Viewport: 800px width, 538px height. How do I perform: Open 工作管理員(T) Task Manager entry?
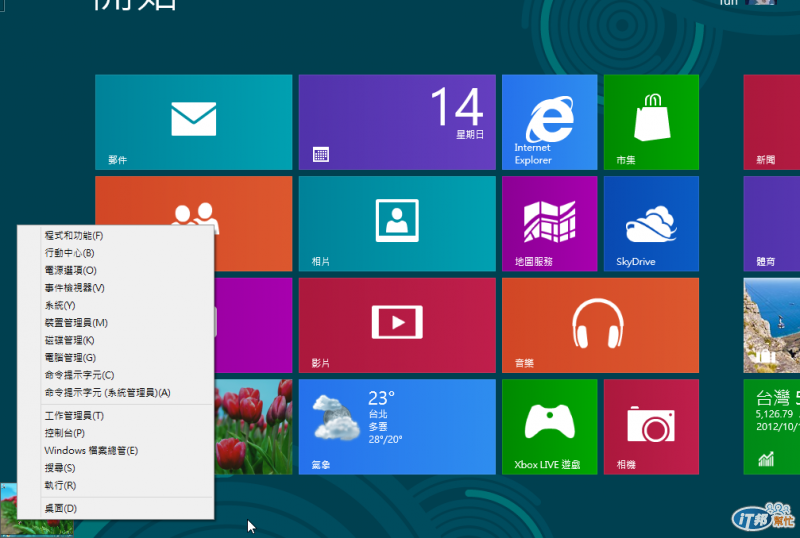coord(115,415)
